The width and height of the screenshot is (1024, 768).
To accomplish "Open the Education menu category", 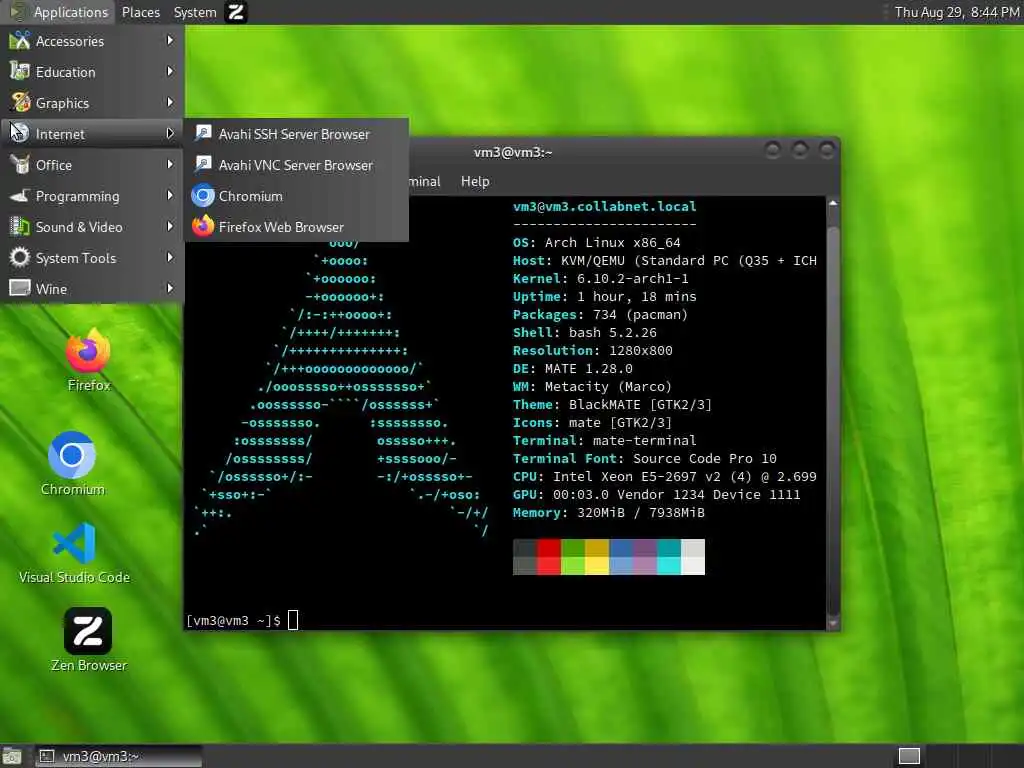I will tap(92, 72).
